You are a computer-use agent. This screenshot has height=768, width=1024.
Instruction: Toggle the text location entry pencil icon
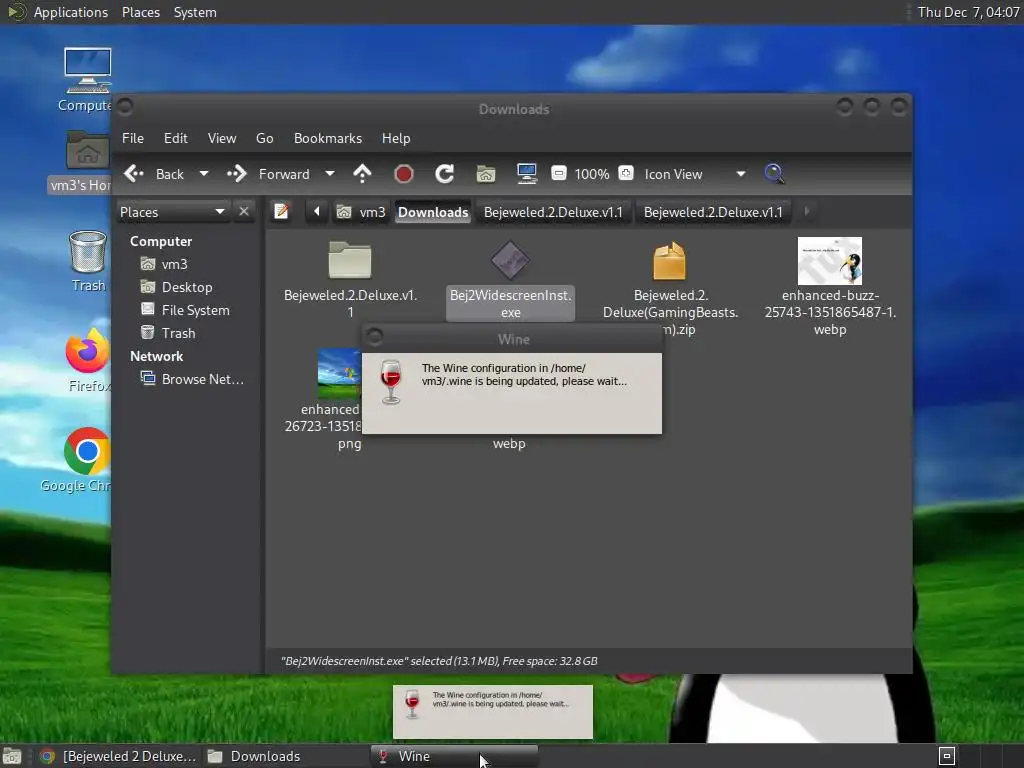281,212
